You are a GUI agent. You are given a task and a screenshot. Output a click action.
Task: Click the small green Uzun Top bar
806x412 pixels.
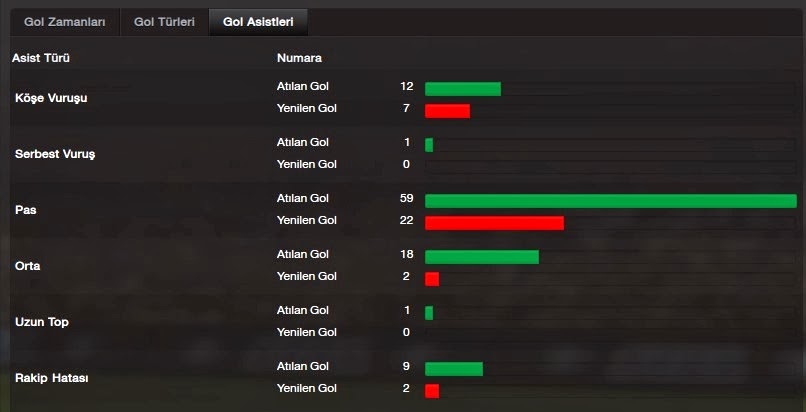(x=429, y=313)
